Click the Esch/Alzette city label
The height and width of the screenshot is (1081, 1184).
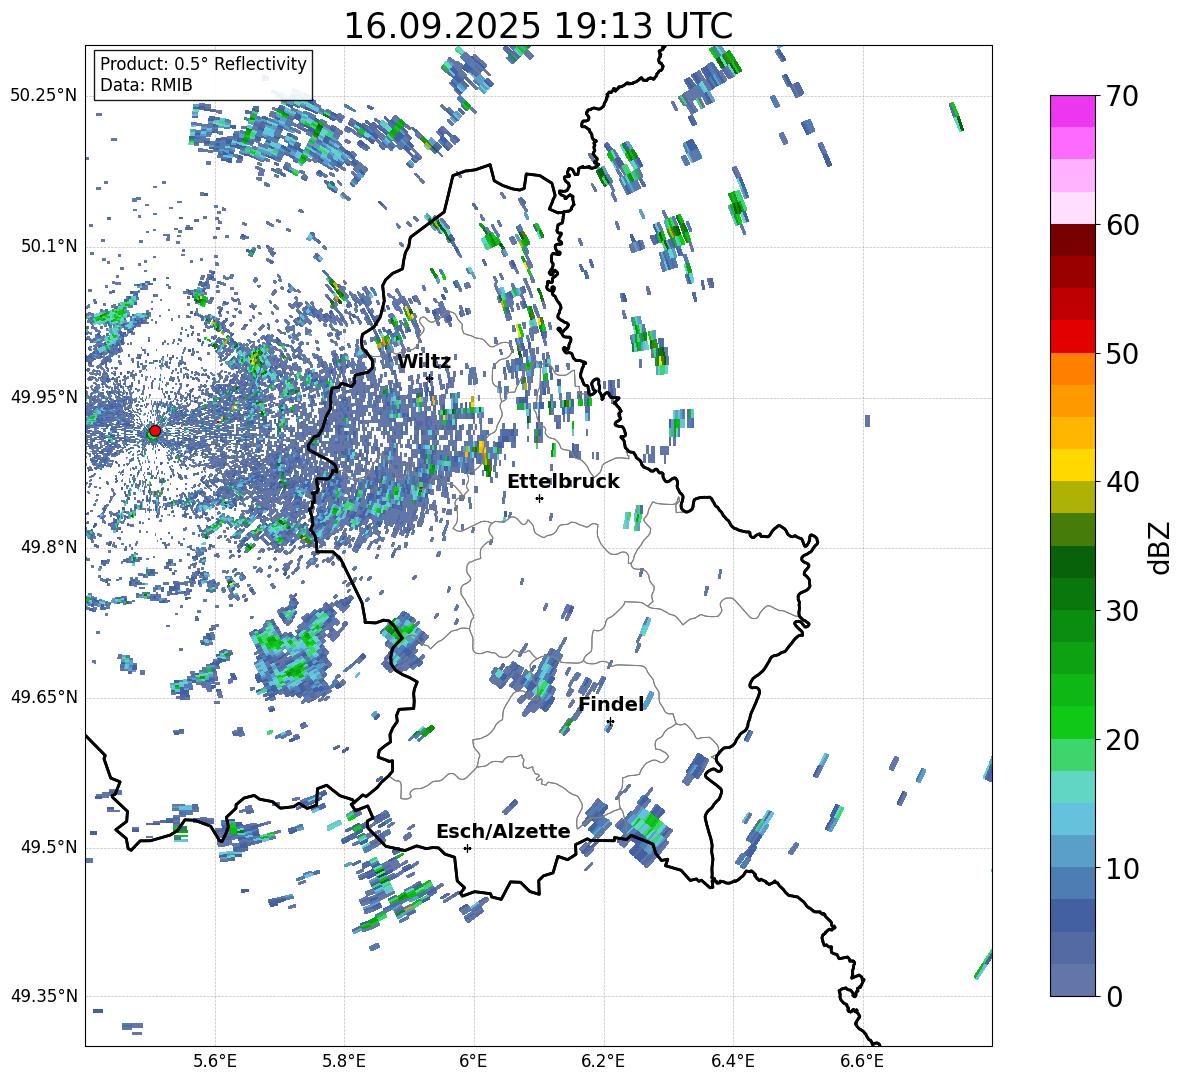point(503,831)
